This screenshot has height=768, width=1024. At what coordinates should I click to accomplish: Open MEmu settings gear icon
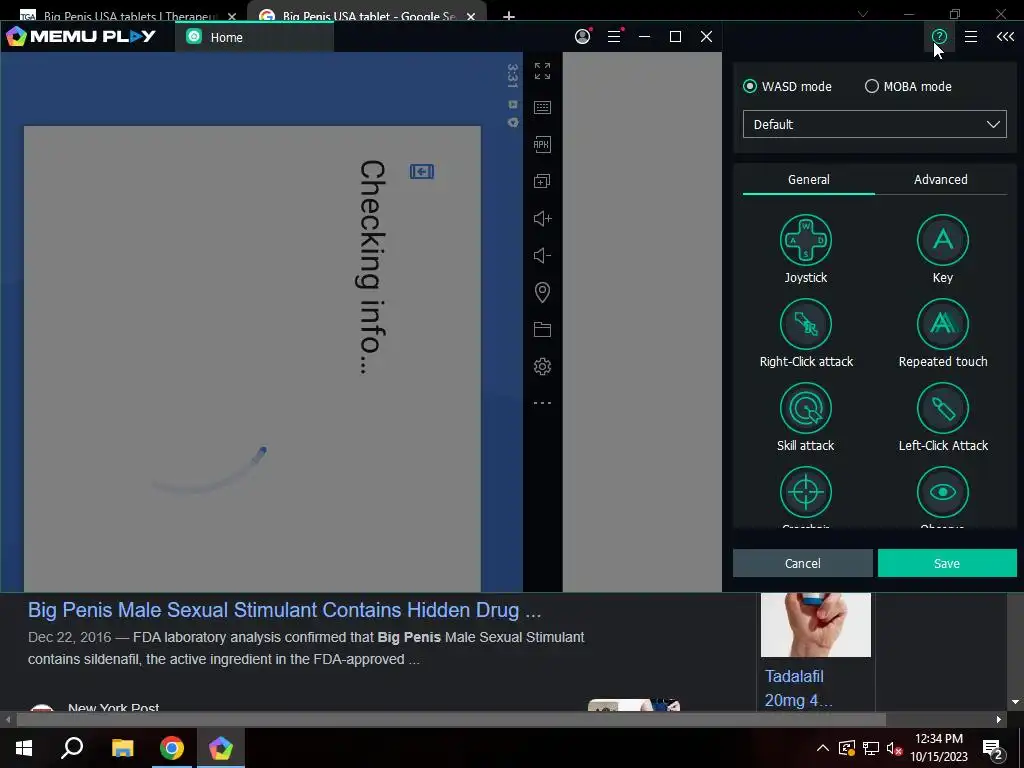point(542,366)
